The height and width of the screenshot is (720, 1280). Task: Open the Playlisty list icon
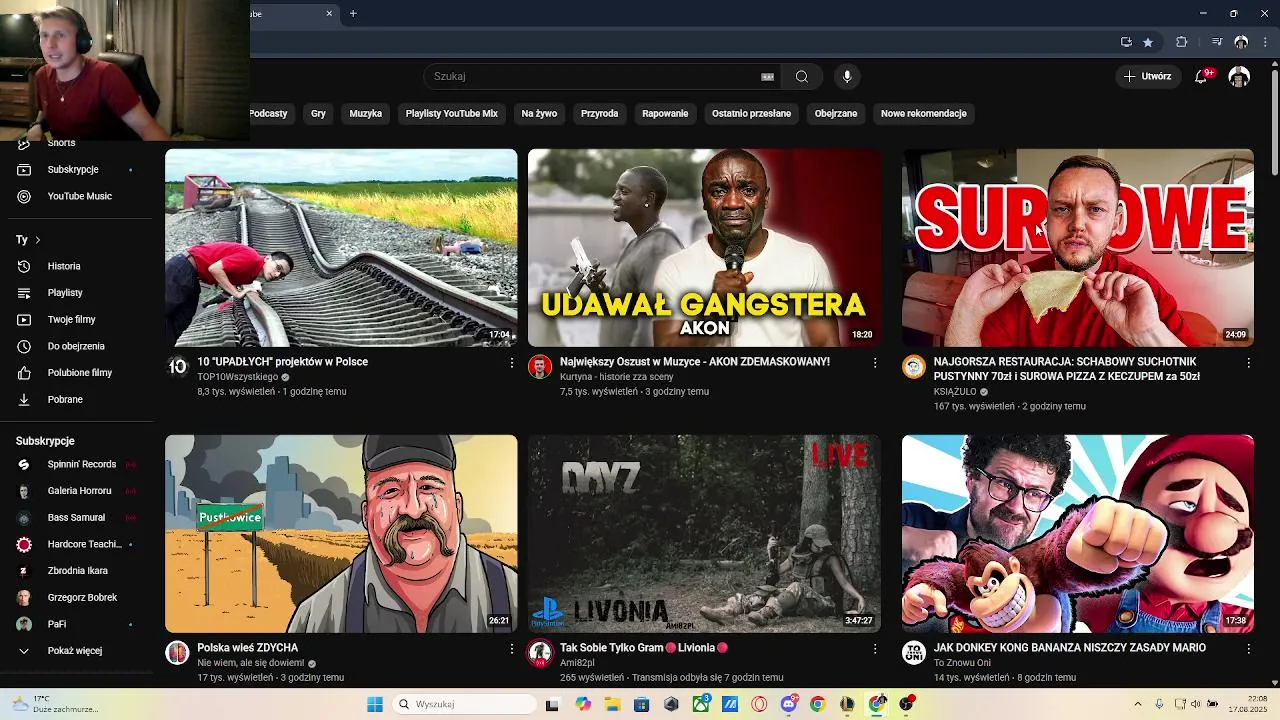click(x=24, y=293)
